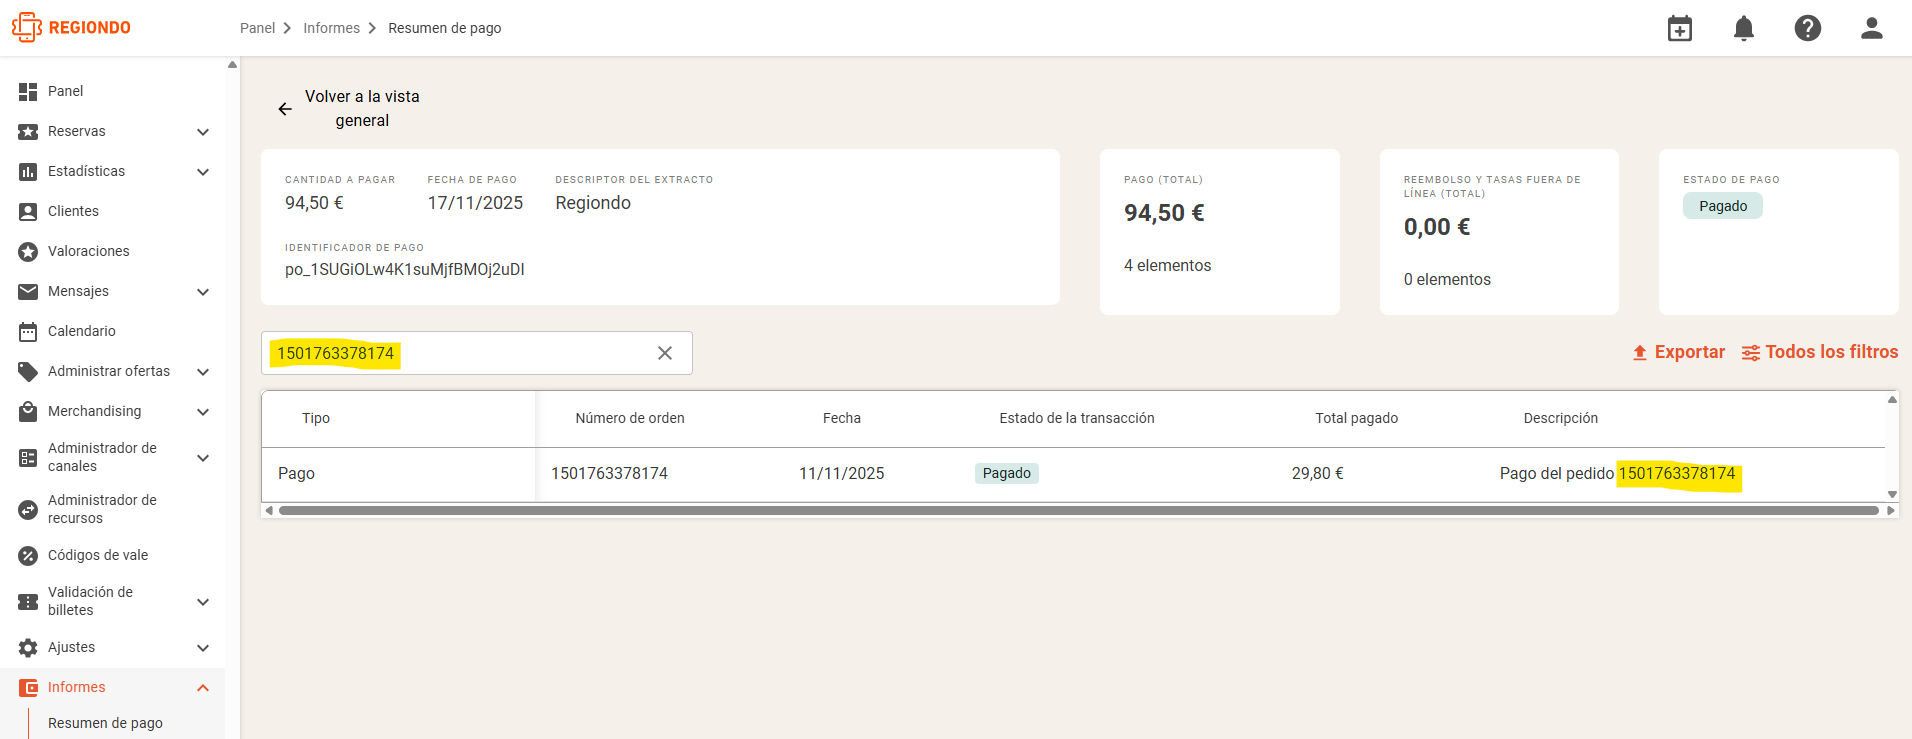Expand Administrar ofertas chevron

pos(203,371)
